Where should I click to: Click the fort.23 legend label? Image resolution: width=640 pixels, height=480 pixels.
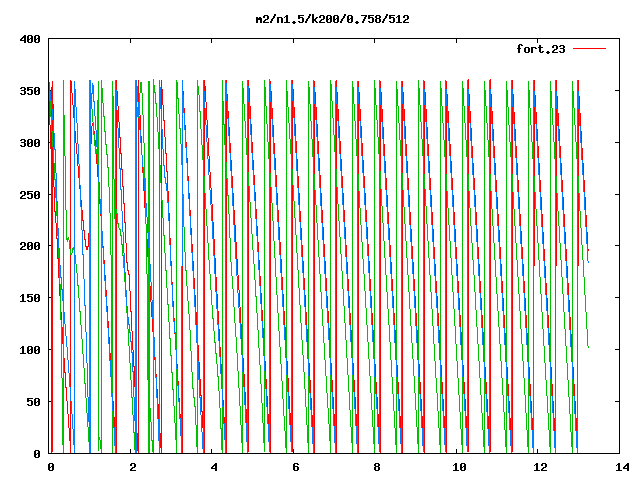[541, 49]
